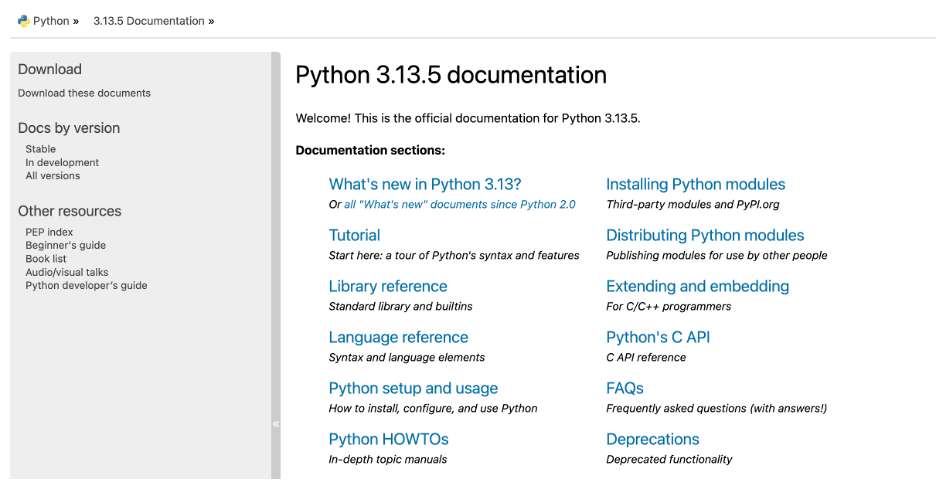Collapse sidebar with the « toggle
Viewport: 936px width, 480px height.
[x=276, y=424]
